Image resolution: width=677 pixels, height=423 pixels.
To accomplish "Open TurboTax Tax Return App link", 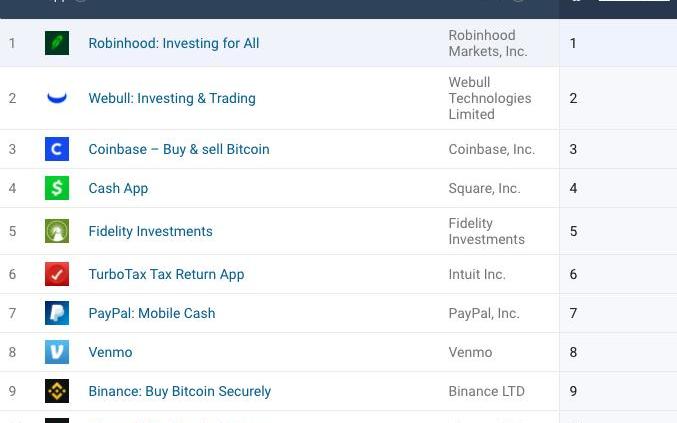I will (x=166, y=275).
